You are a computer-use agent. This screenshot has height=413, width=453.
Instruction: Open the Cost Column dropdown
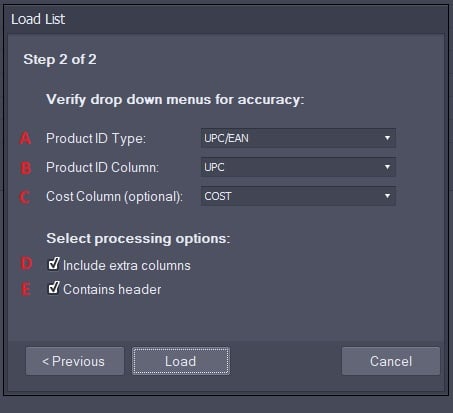click(298, 196)
